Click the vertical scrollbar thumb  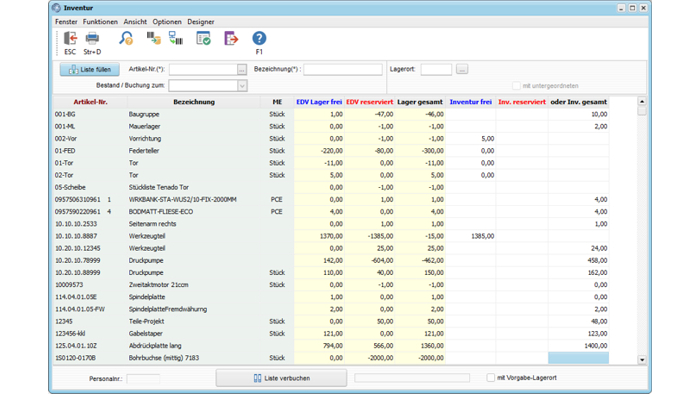coord(642,111)
